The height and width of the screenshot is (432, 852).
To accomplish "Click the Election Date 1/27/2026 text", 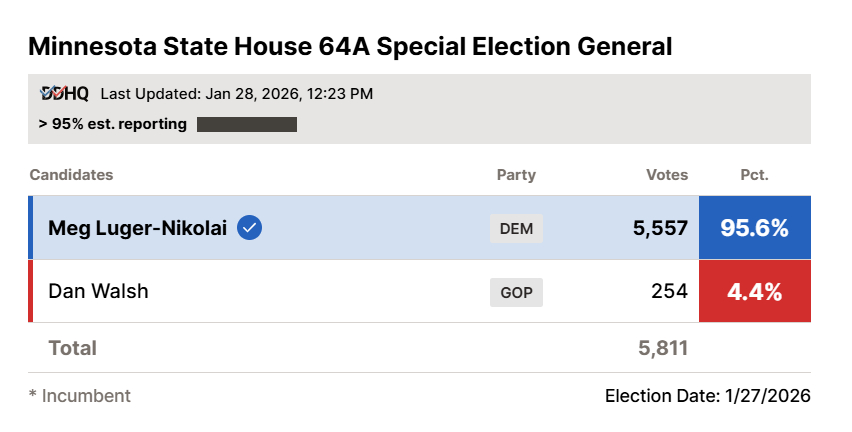I will tap(707, 396).
